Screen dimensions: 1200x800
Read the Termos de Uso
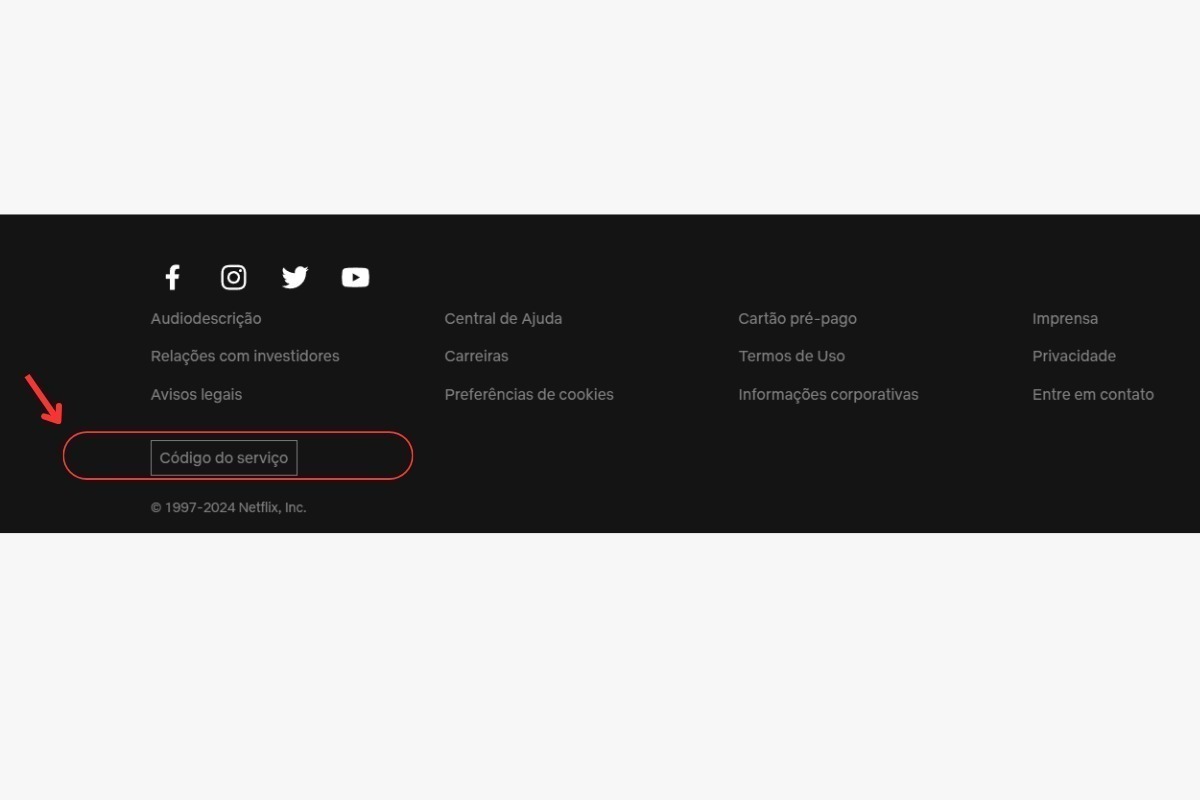click(791, 356)
